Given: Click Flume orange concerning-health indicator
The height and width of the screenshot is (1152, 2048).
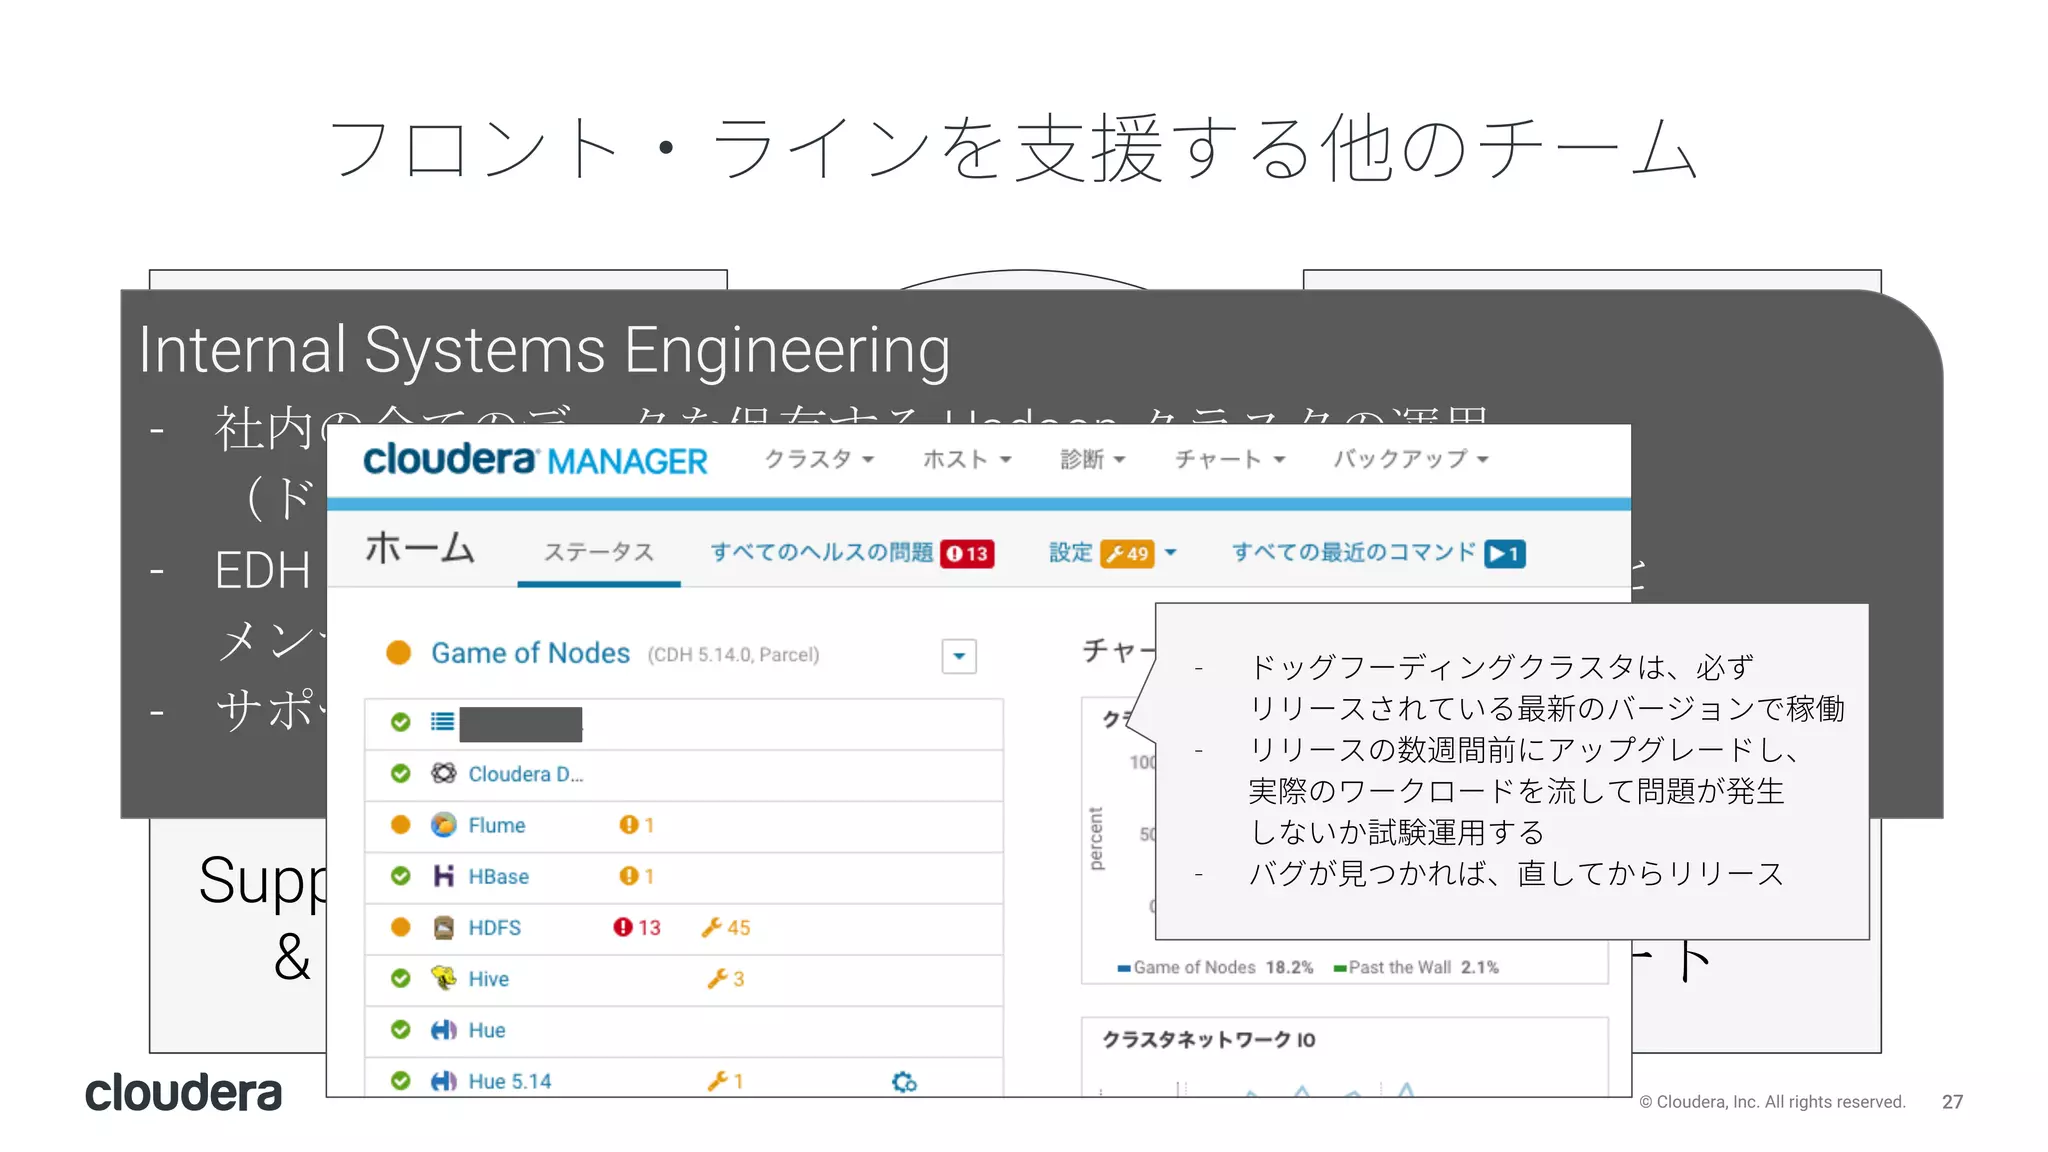Looking at the screenshot, I should [x=401, y=824].
